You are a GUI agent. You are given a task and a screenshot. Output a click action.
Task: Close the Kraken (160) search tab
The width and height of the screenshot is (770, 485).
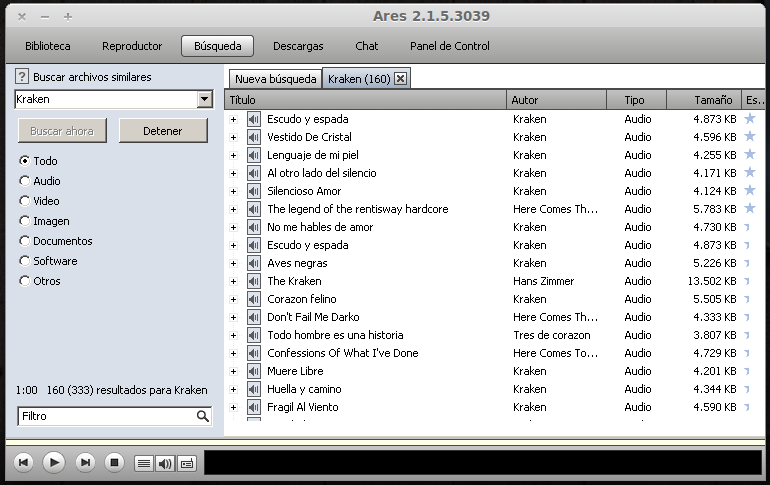[401, 79]
